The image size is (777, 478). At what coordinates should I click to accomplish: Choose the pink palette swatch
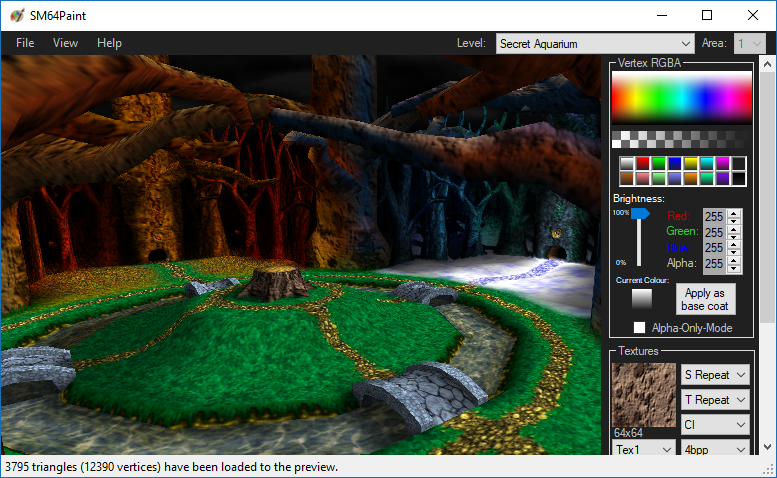tap(643, 178)
